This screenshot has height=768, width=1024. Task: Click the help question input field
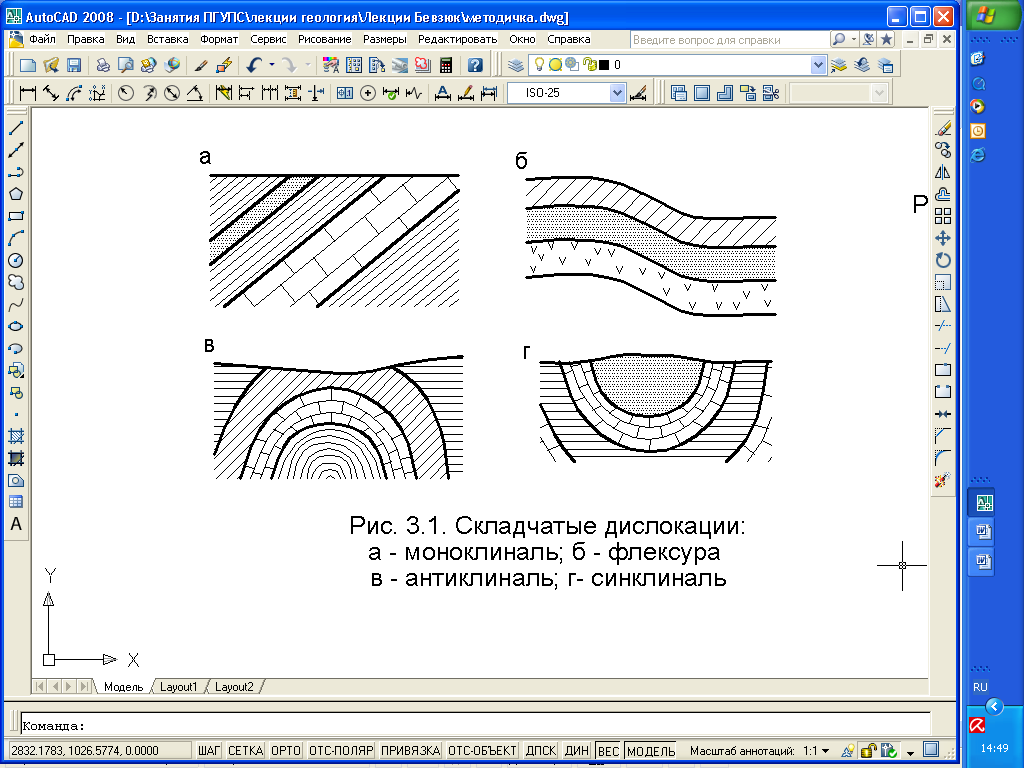click(x=729, y=40)
